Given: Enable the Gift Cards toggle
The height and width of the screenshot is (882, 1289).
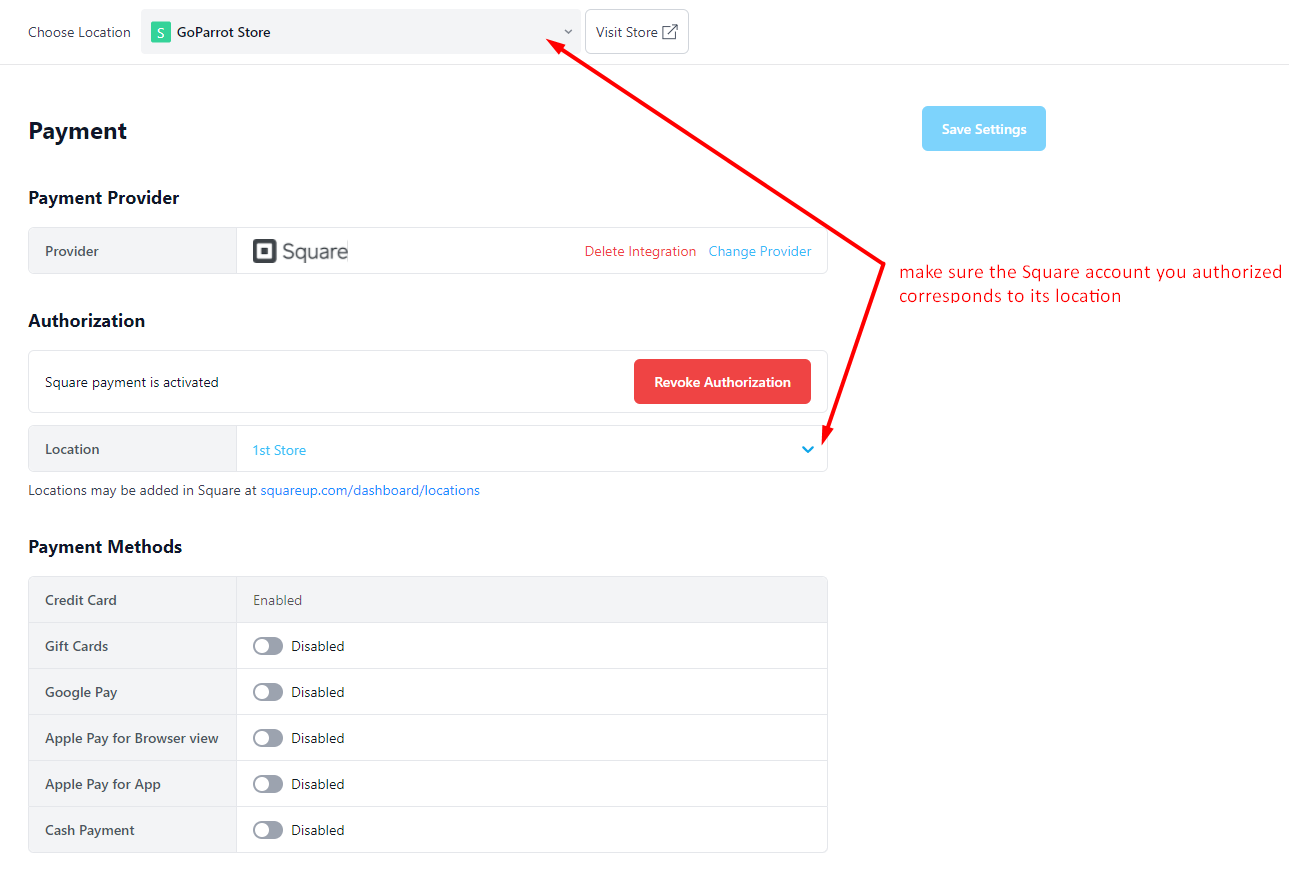Looking at the screenshot, I should pos(268,646).
